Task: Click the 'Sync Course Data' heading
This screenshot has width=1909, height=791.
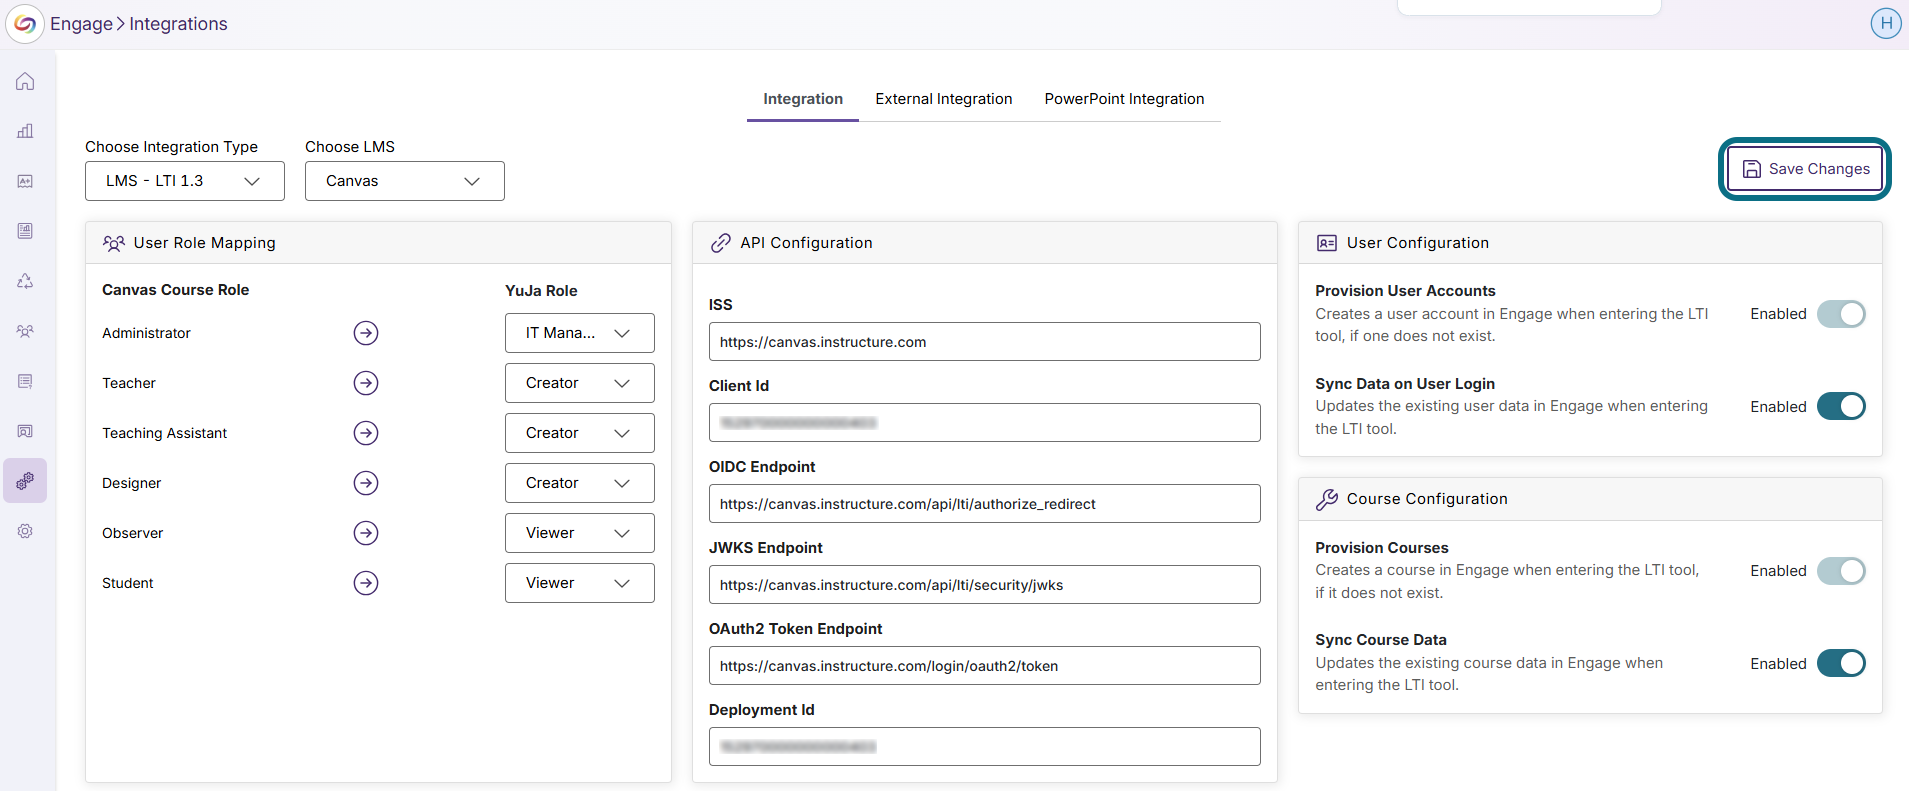Action: [1381, 640]
